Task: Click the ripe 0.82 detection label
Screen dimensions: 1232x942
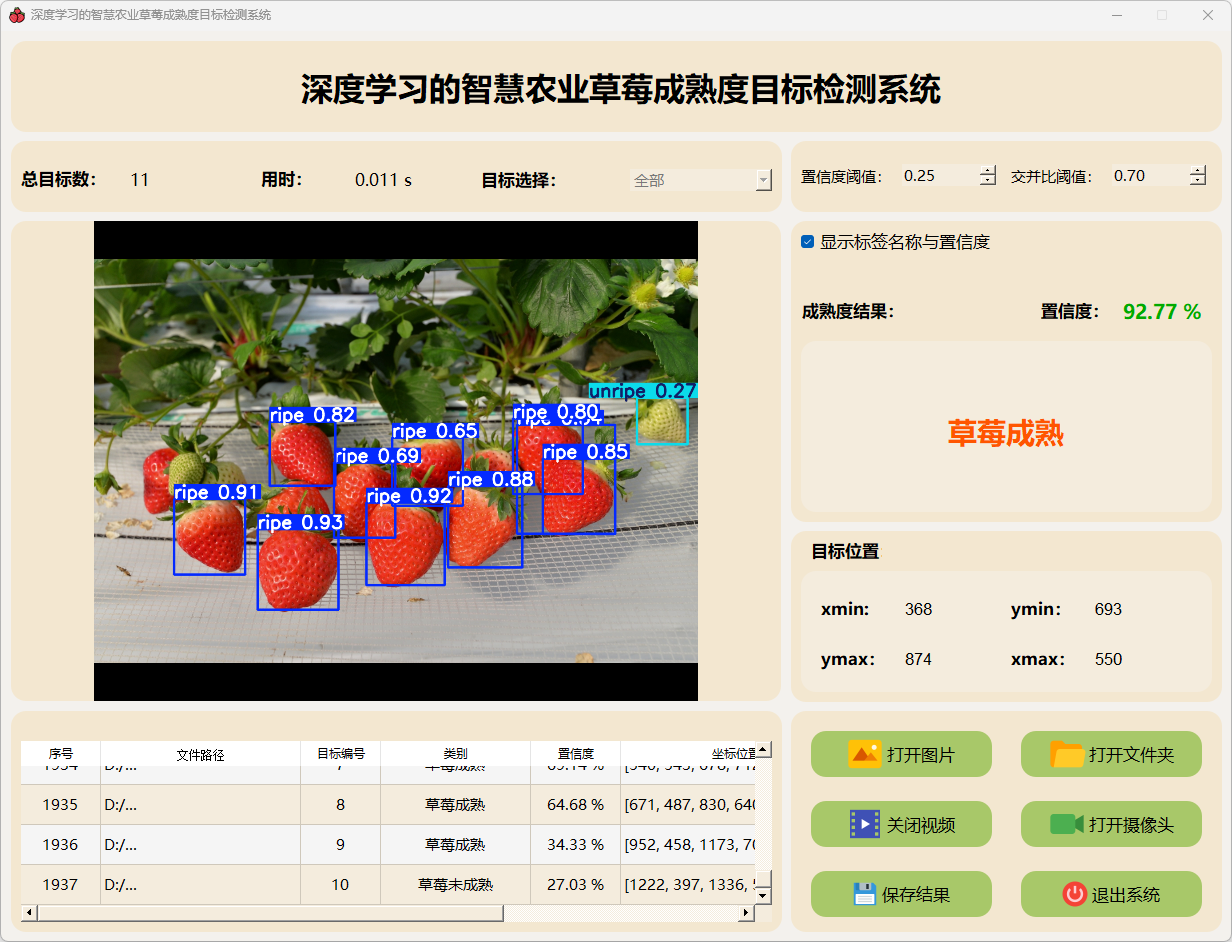Action: coord(313,415)
